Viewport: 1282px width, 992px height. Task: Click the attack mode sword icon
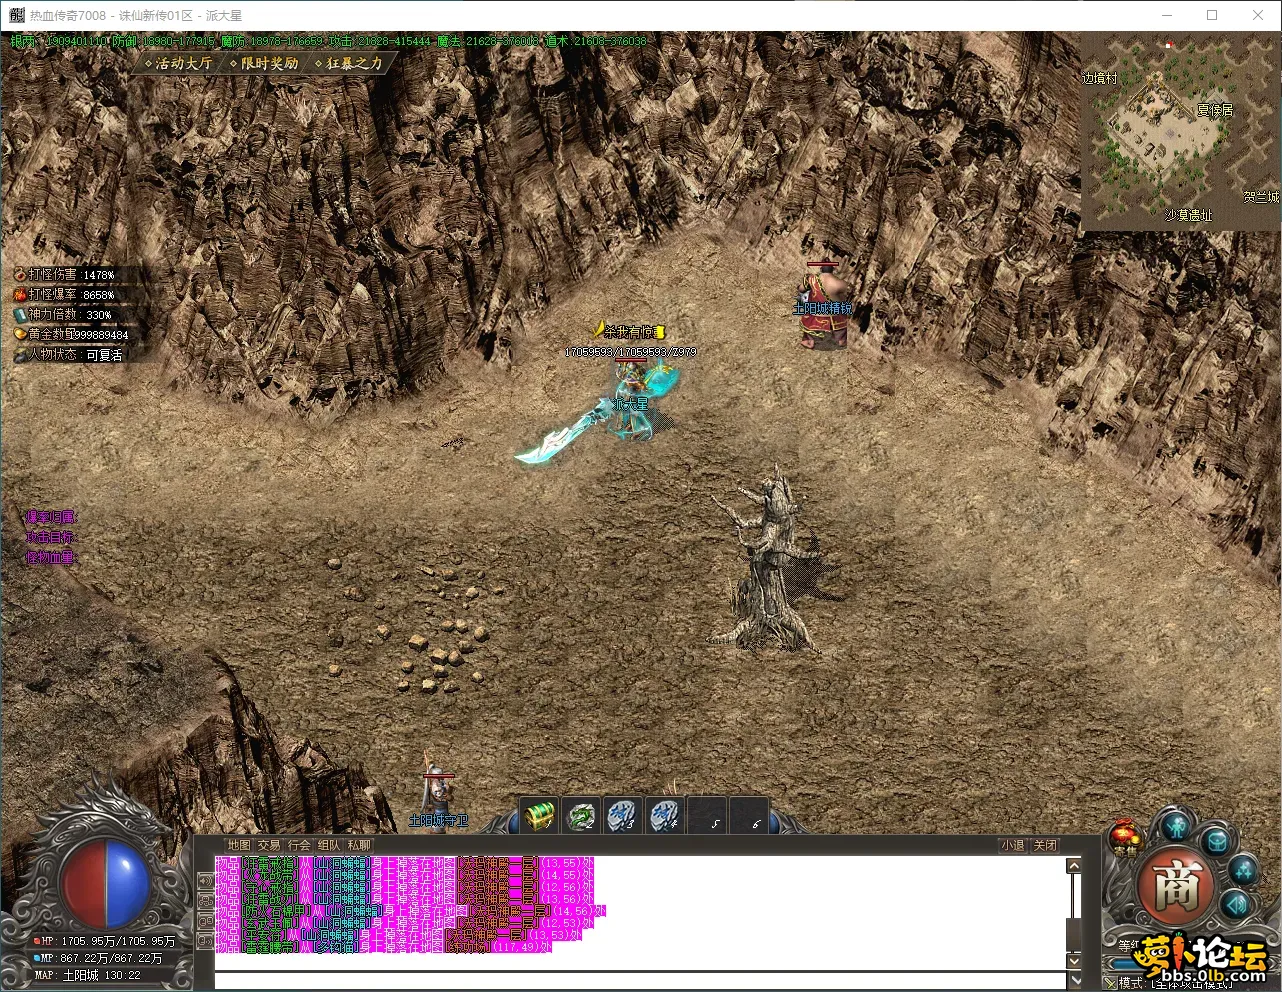(x=1110, y=983)
